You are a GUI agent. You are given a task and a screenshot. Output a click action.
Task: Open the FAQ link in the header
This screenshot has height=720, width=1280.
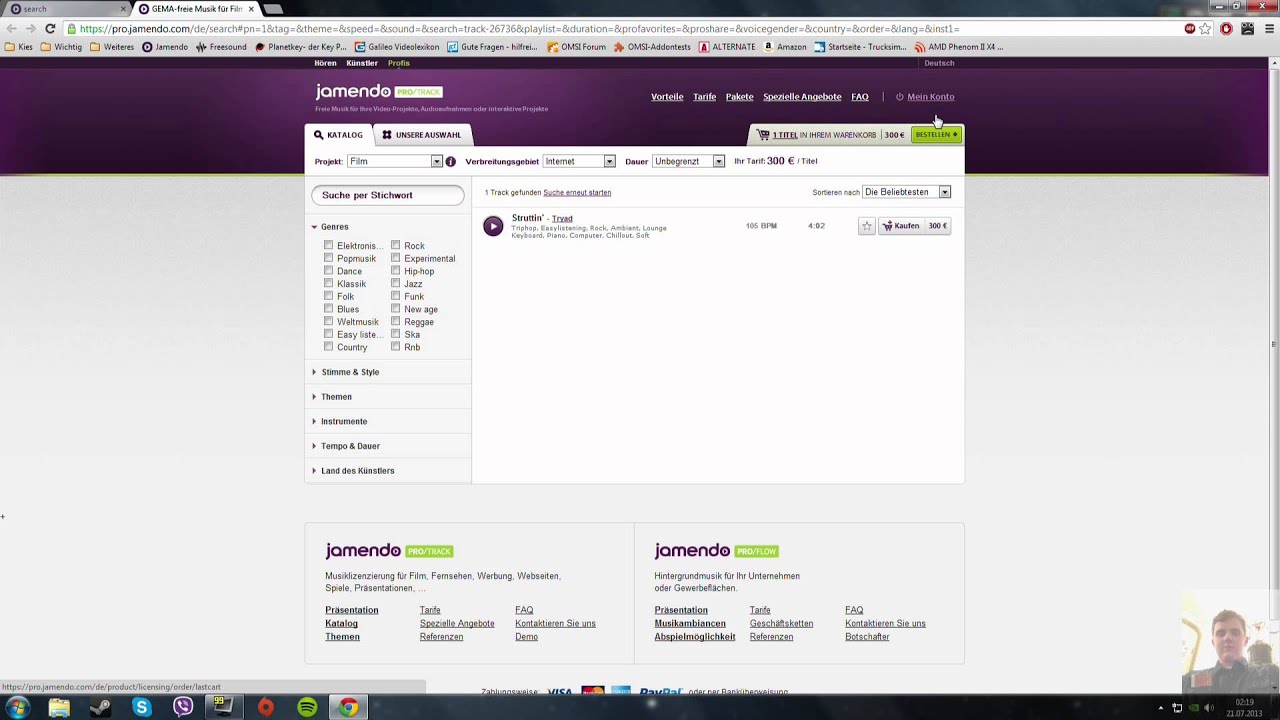pos(860,97)
